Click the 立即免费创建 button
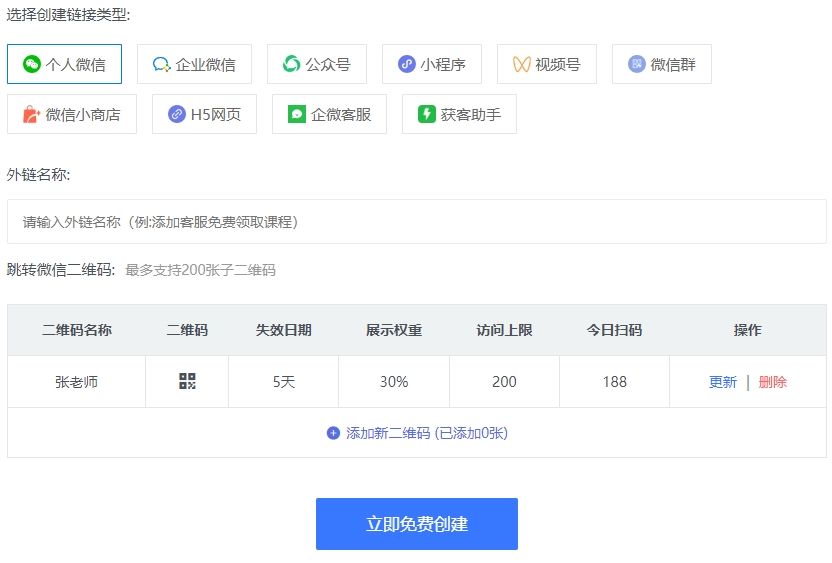This screenshot has height=563, width=832. tap(417, 524)
